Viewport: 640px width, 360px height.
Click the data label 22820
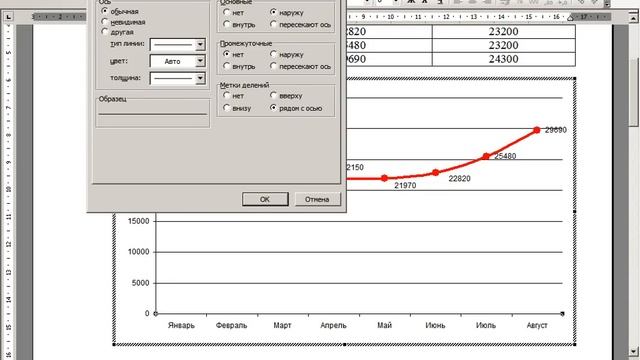(x=460, y=178)
